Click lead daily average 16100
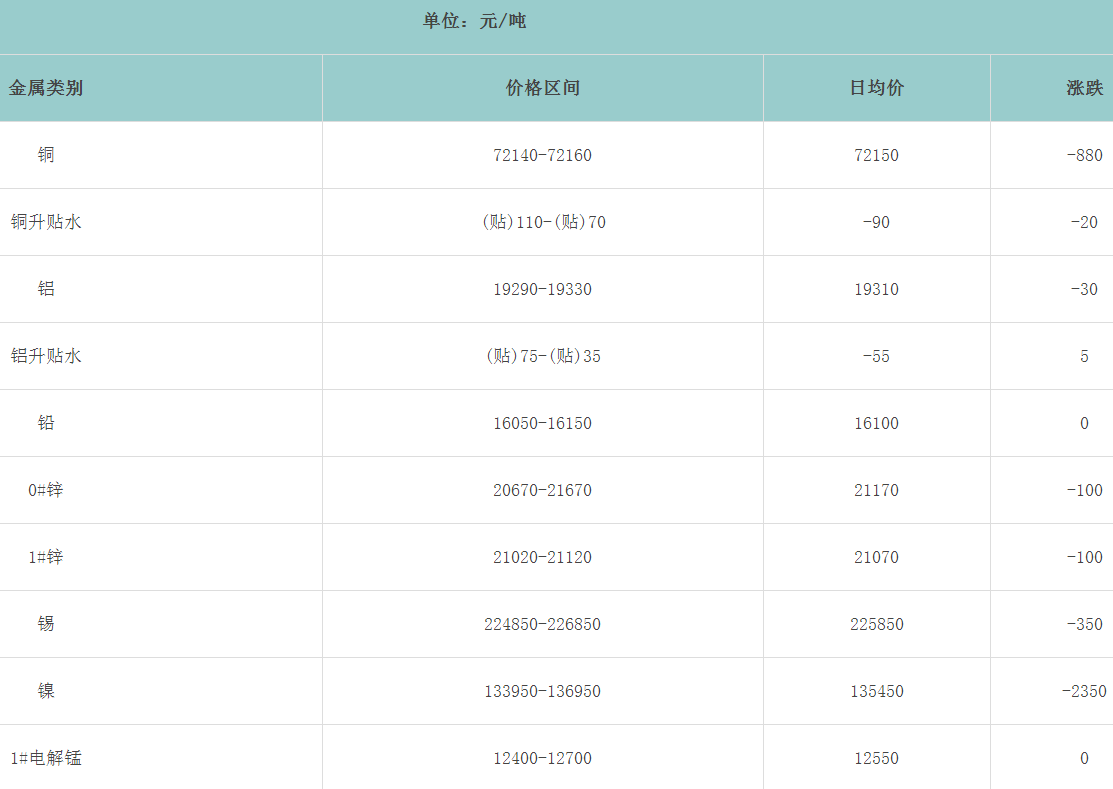This screenshot has height=789, width=1113. tap(876, 423)
